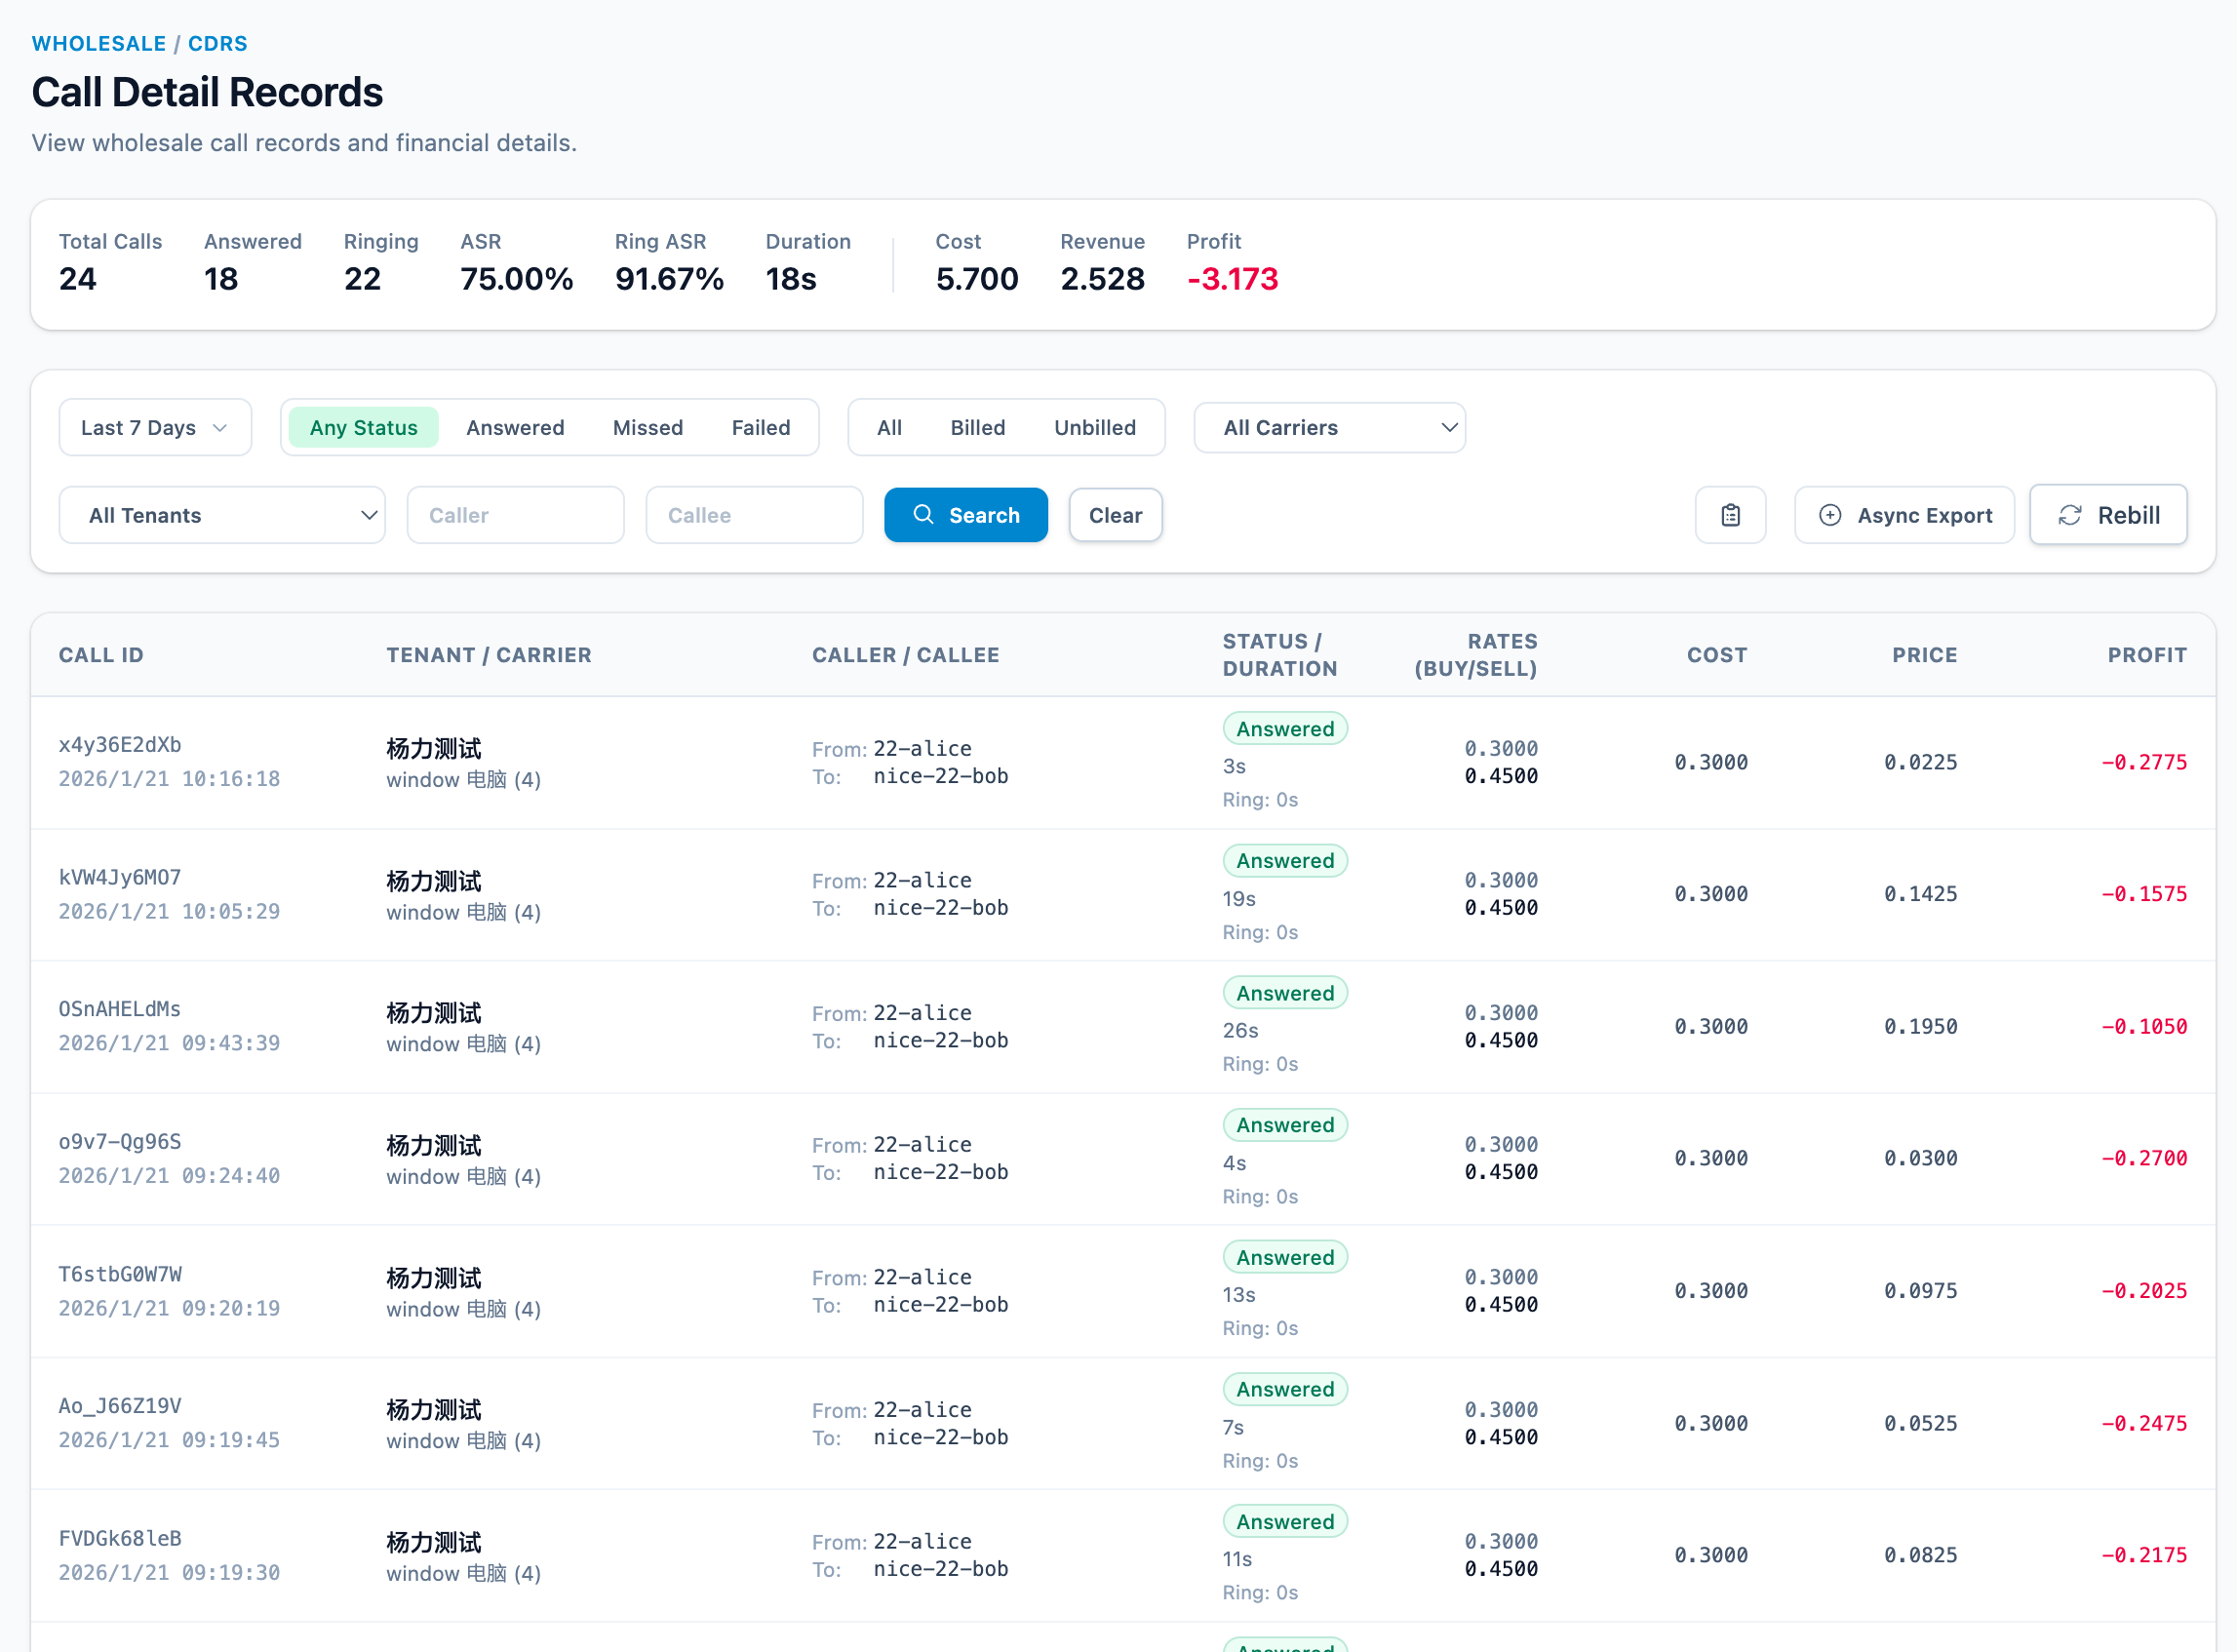Open the CDRS breadcrumb link

pos(217,43)
